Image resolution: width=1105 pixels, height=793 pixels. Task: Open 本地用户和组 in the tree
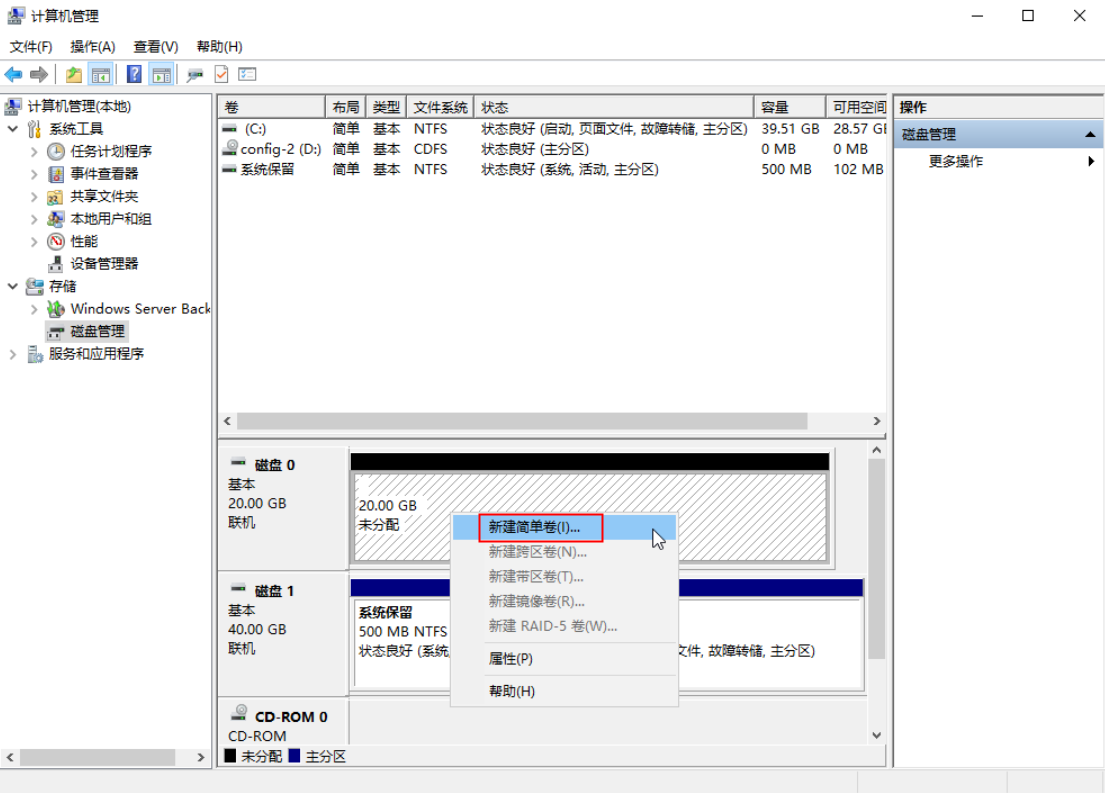tap(111, 219)
